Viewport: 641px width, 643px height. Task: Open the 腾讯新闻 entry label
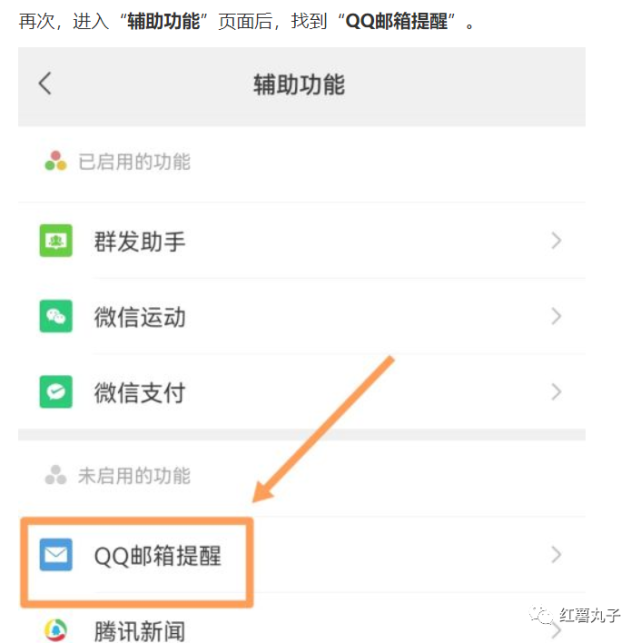(140, 631)
